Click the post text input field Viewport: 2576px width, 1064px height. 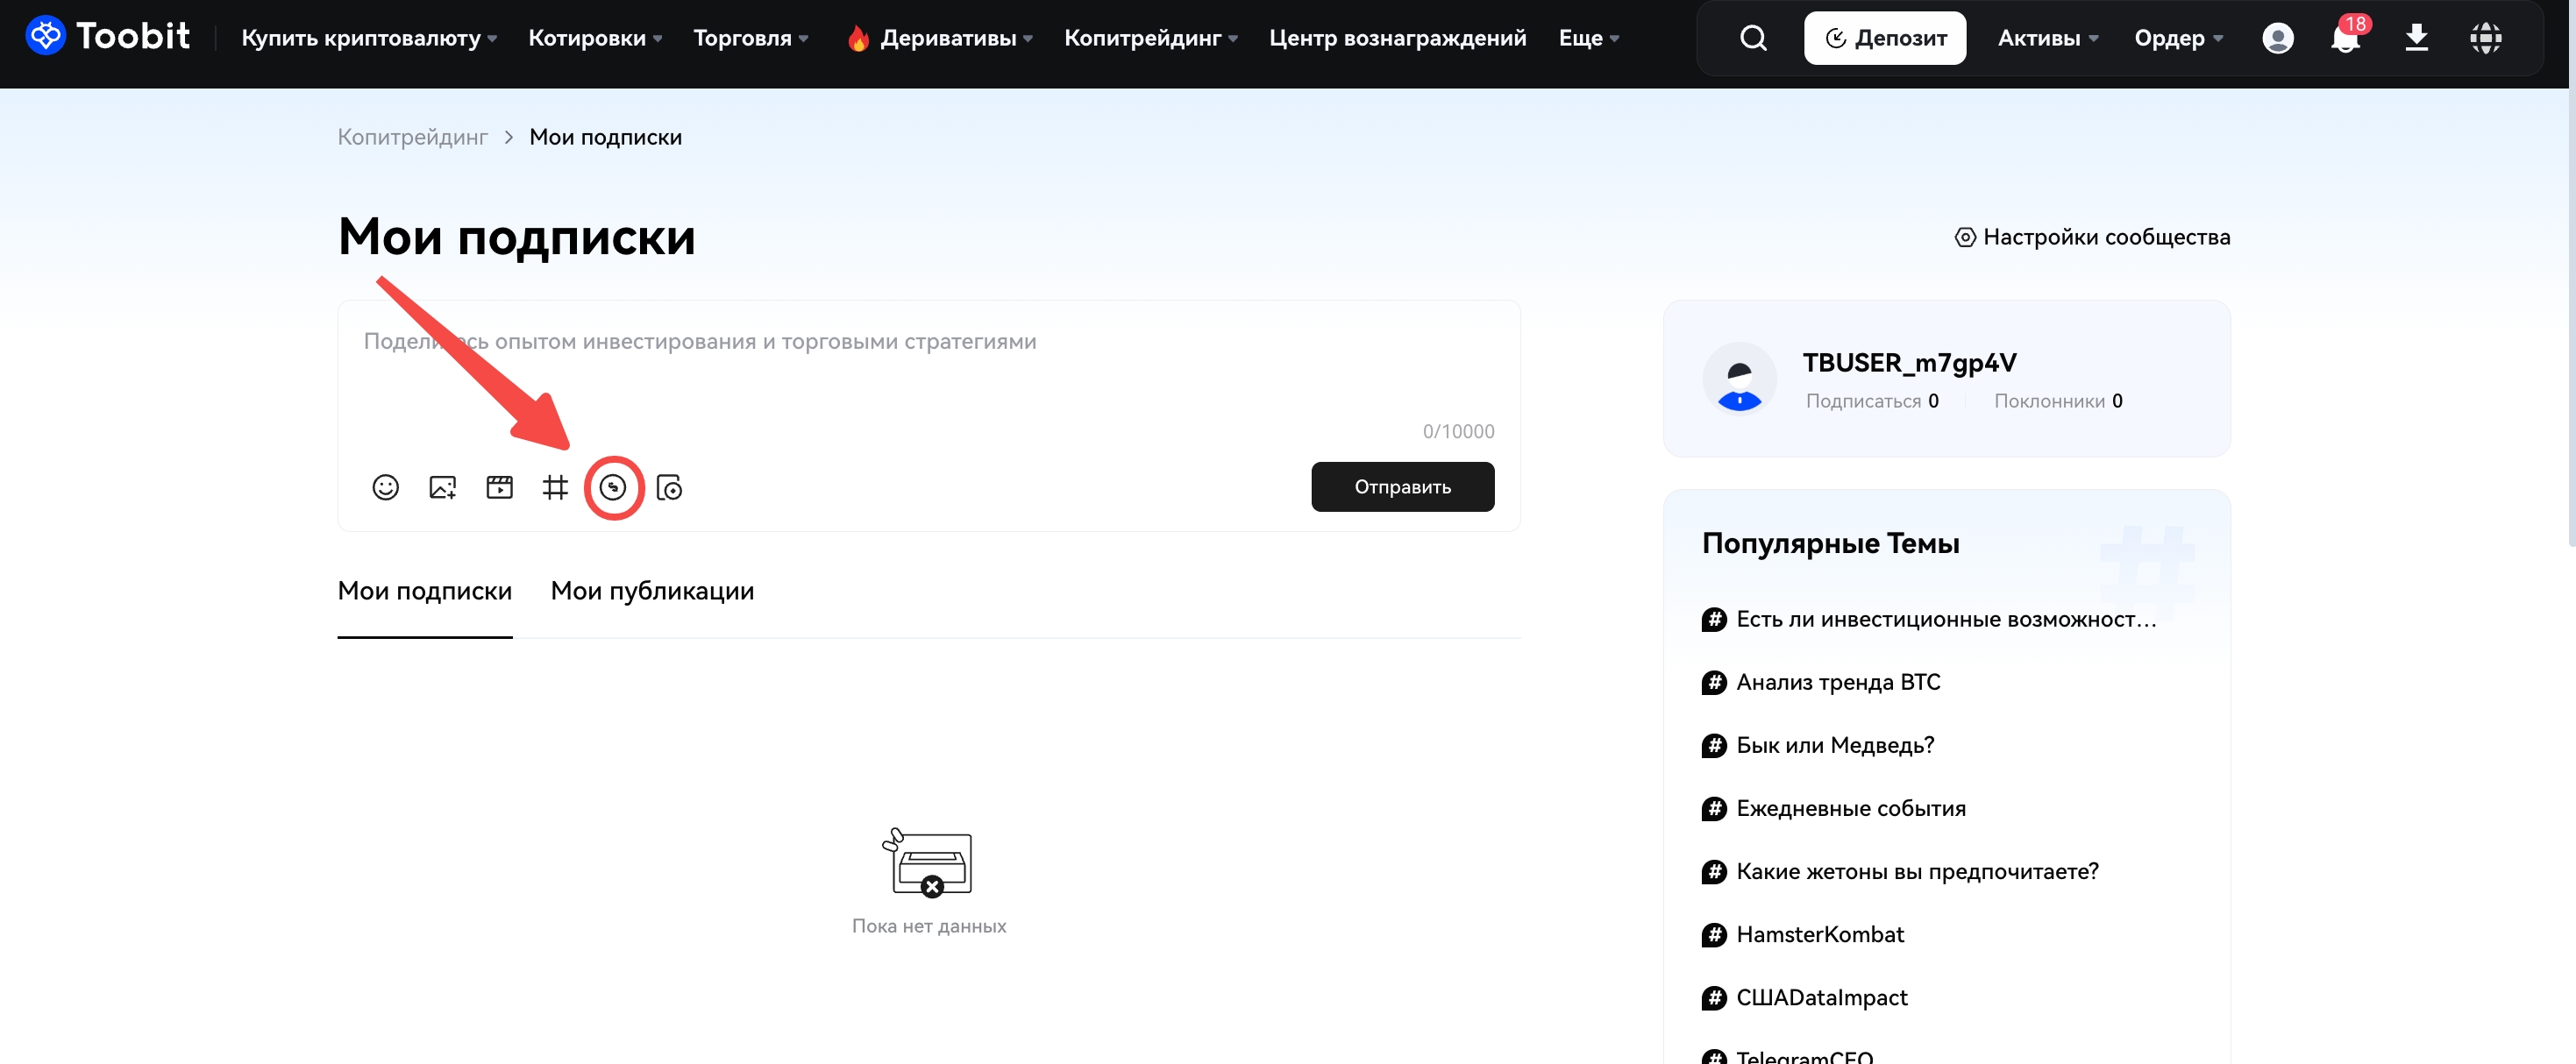tap(928, 370)
